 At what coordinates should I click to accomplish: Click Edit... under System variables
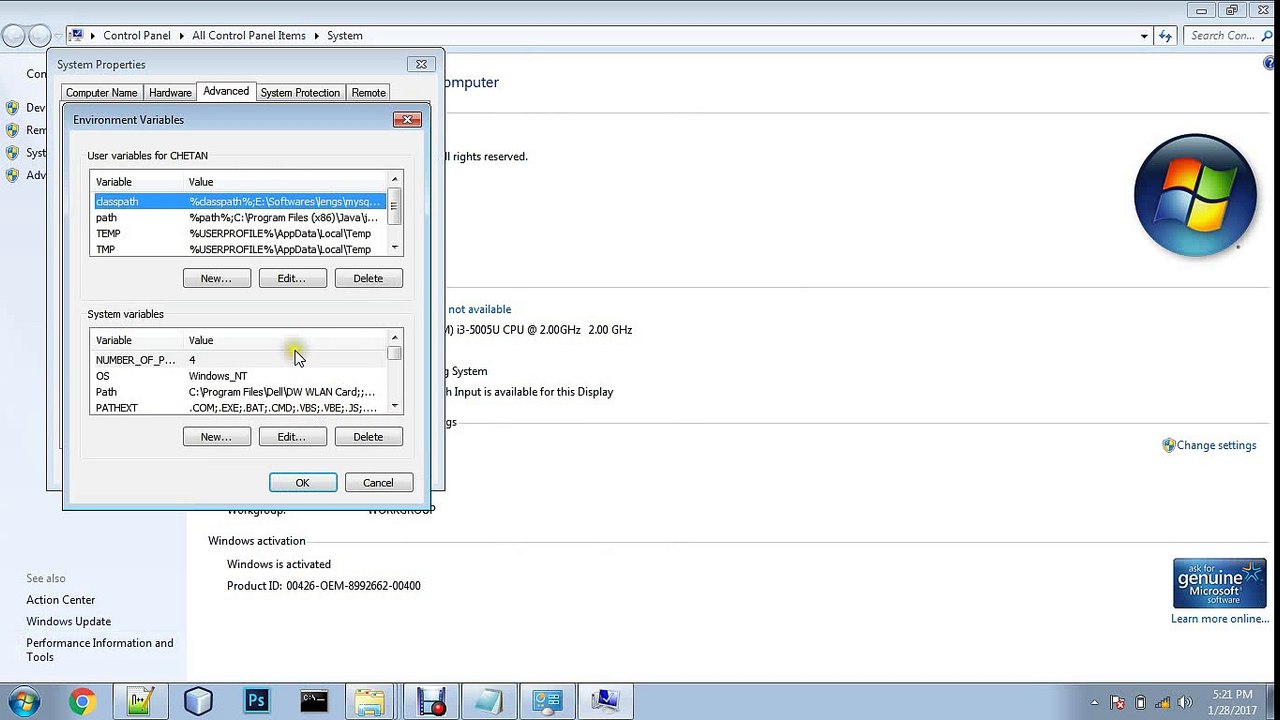point(293,437)
